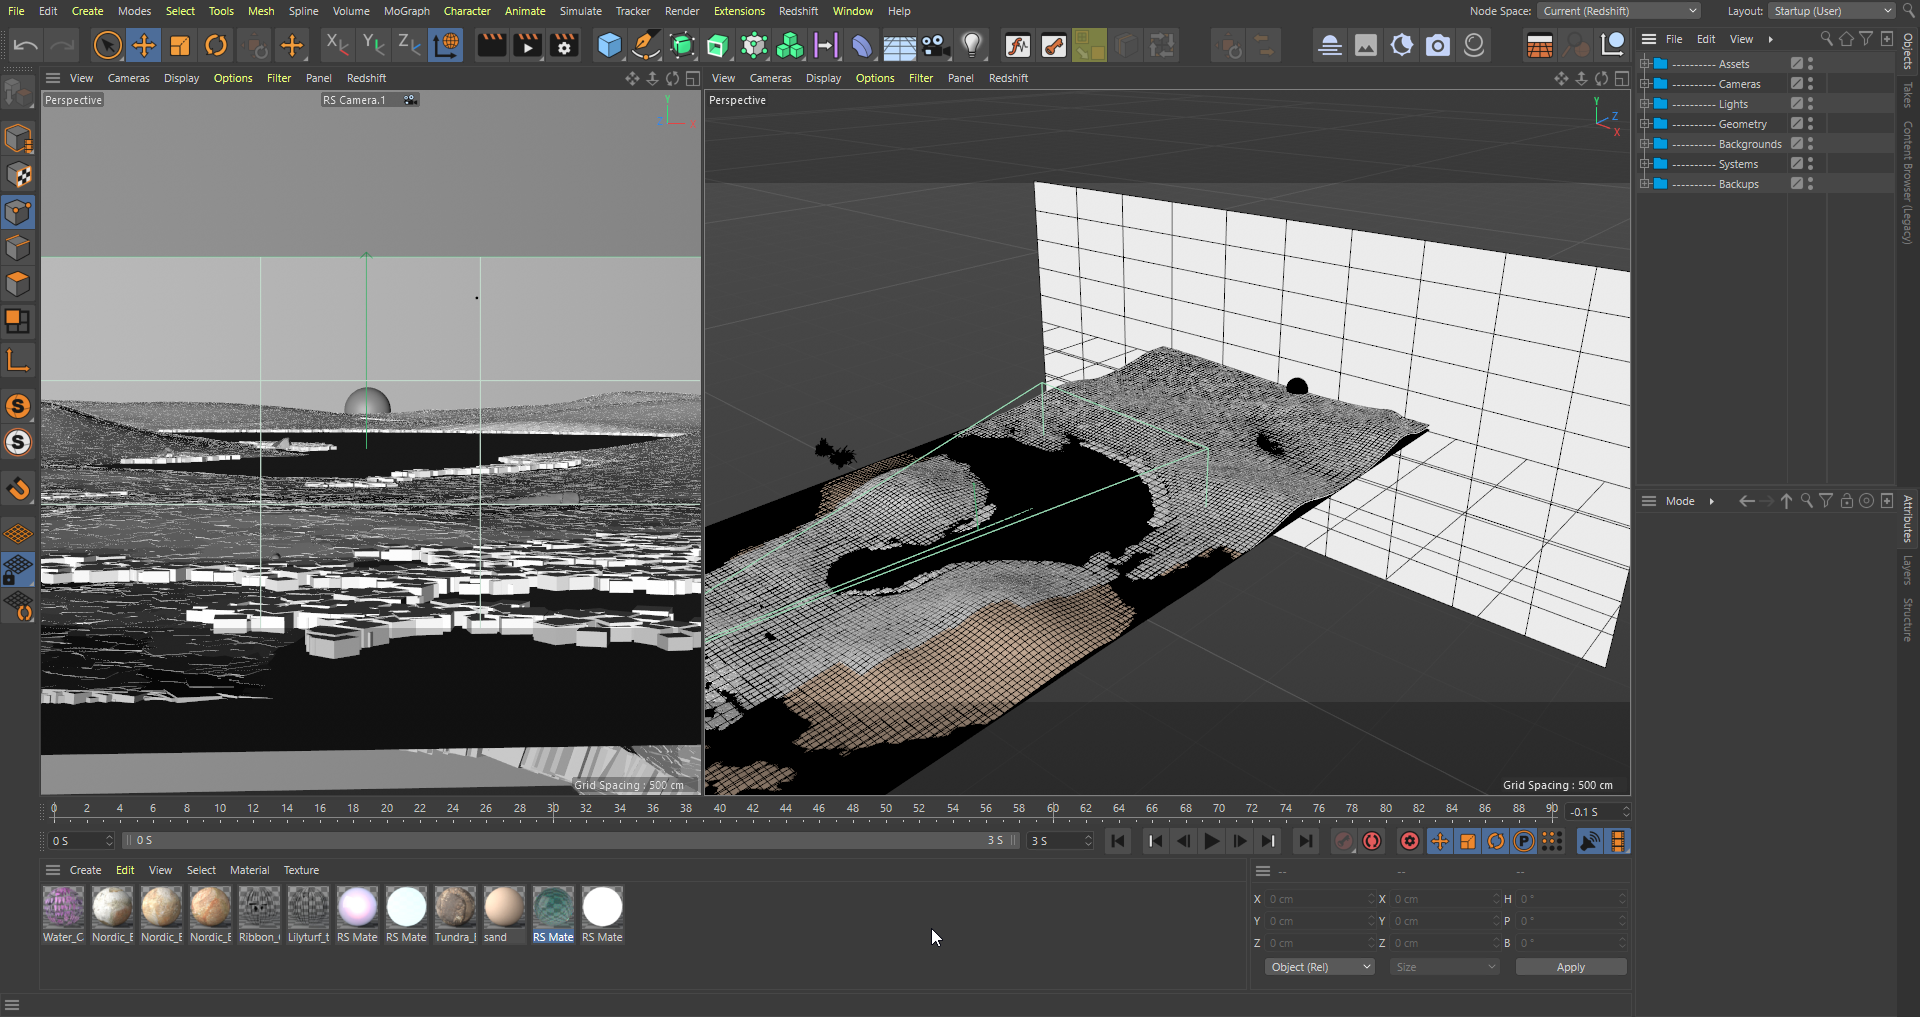Click the Redshift camera snapshot icon
The height and width of the screenshot is (1017, 1920).
click(1438, 45)
